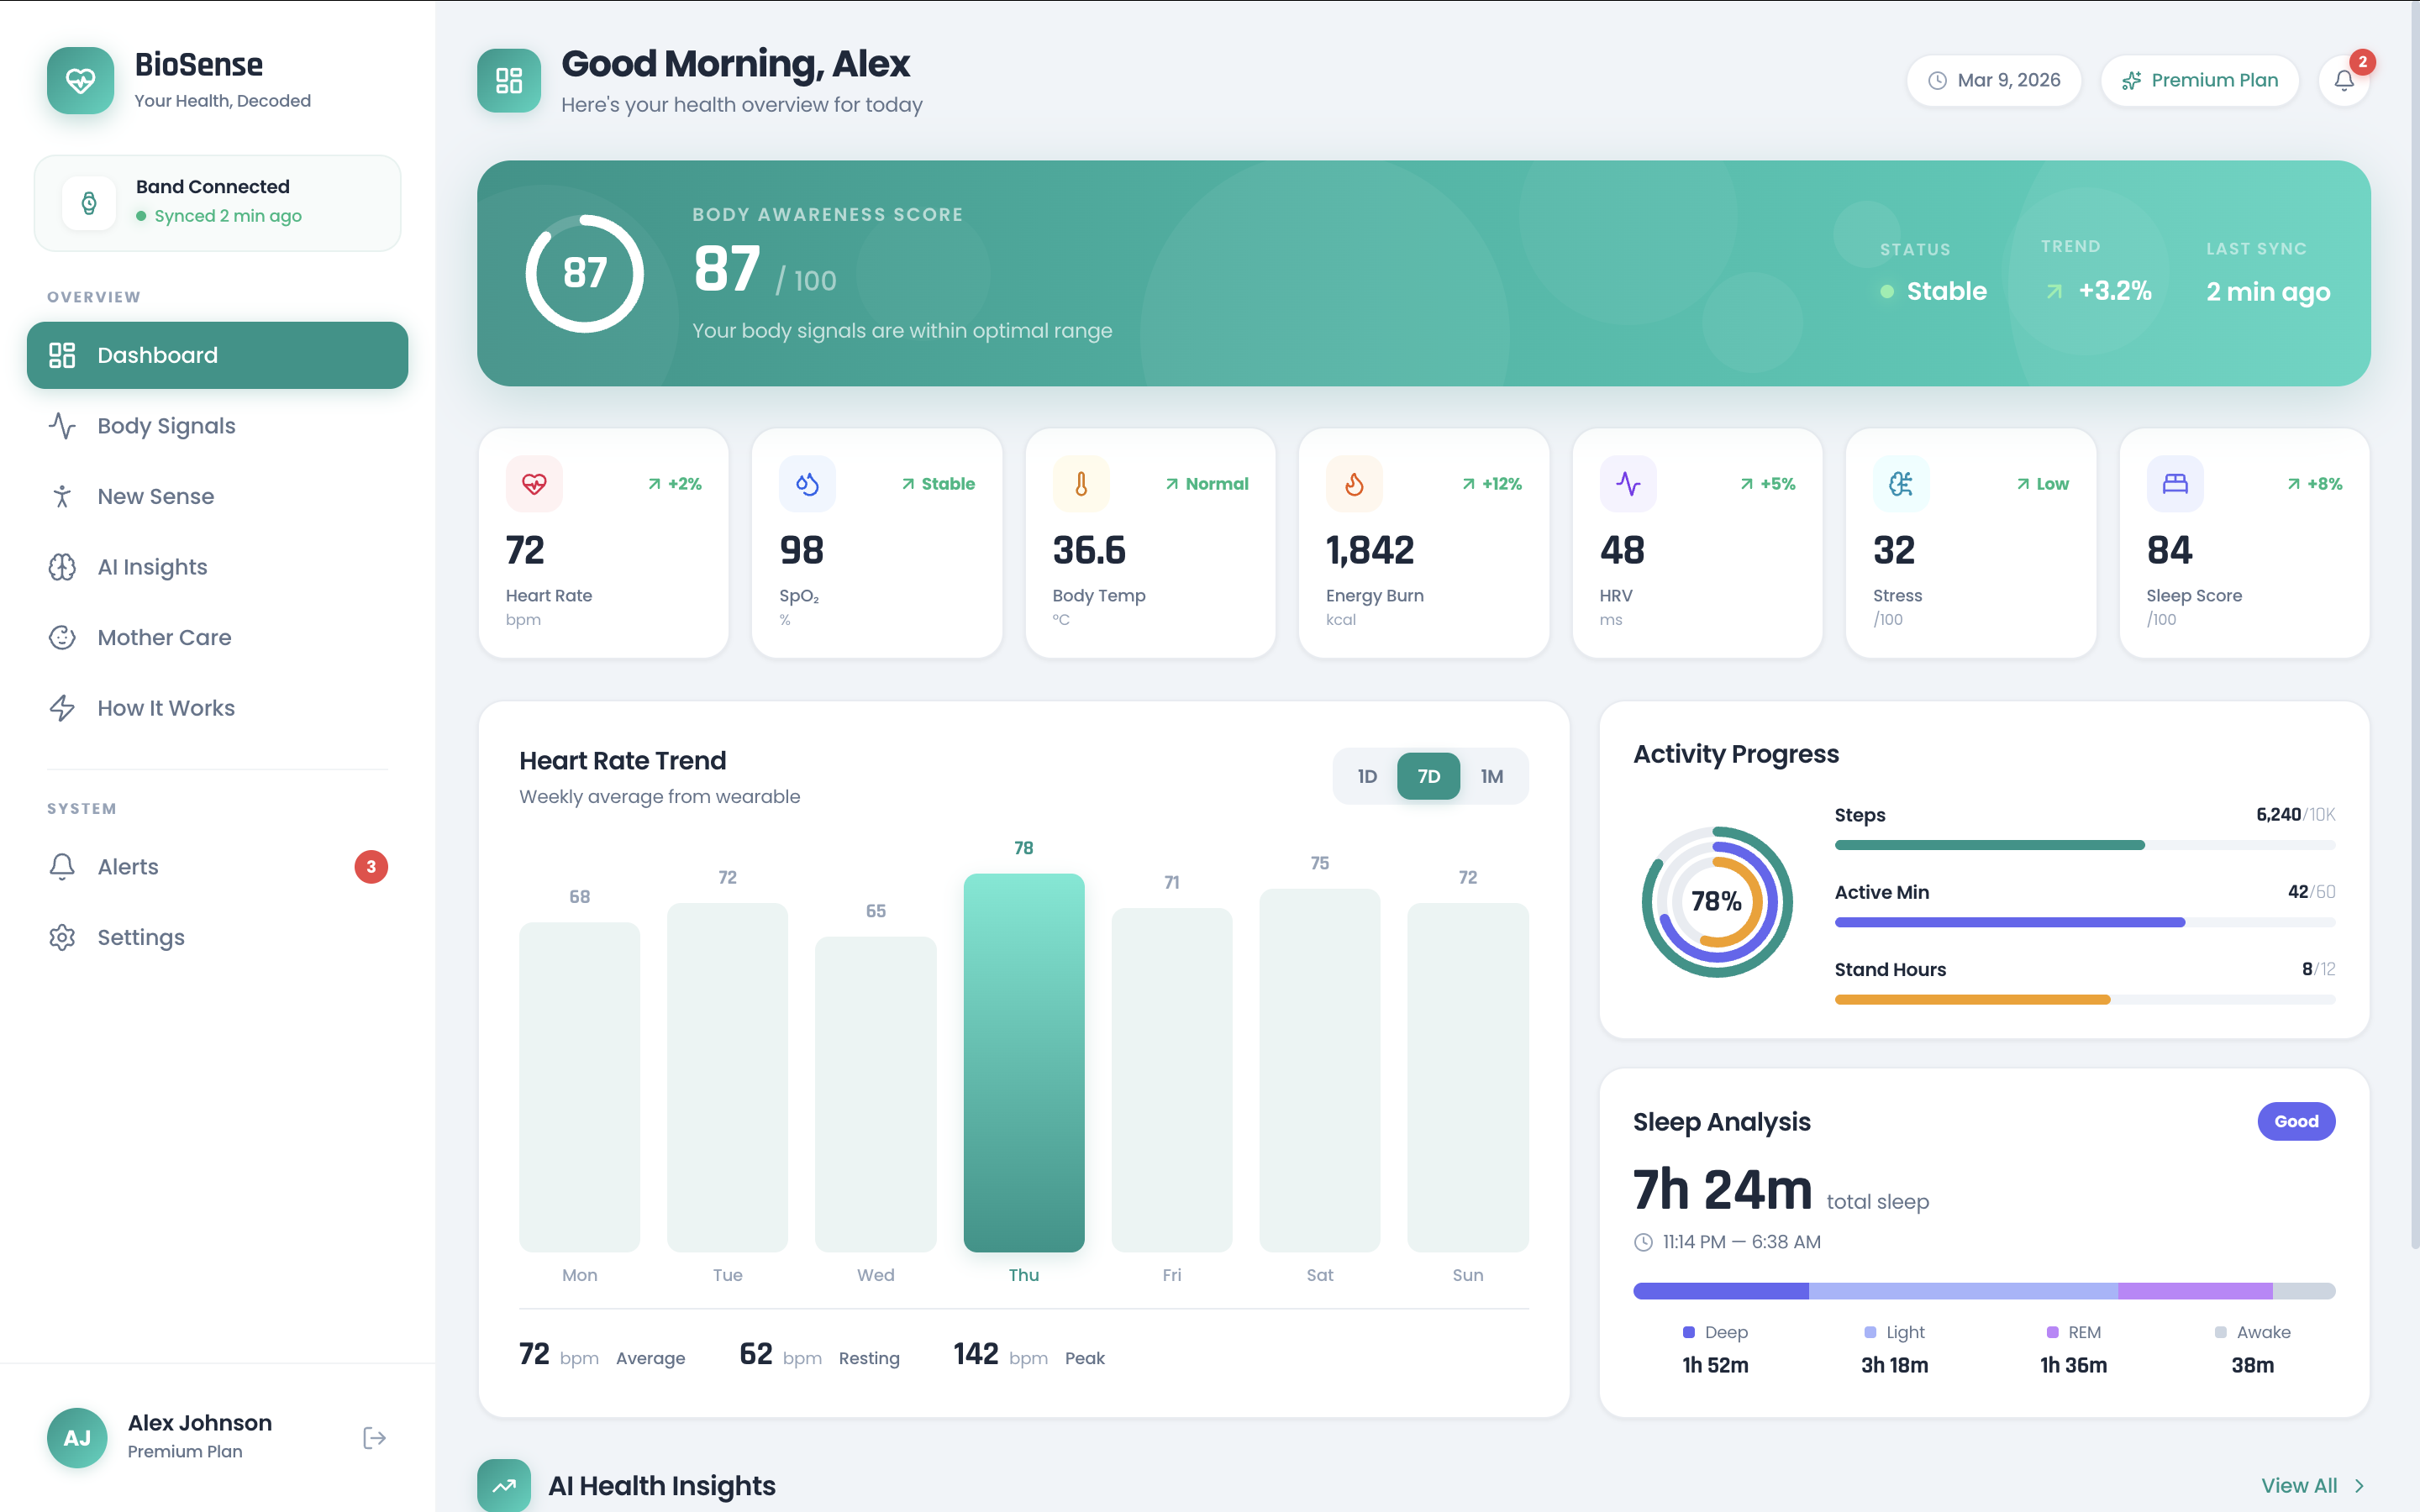Switch heart rate chart to 1M
The height and width of the screenshot is (1512, 2420).
[x=1491, y=776]
